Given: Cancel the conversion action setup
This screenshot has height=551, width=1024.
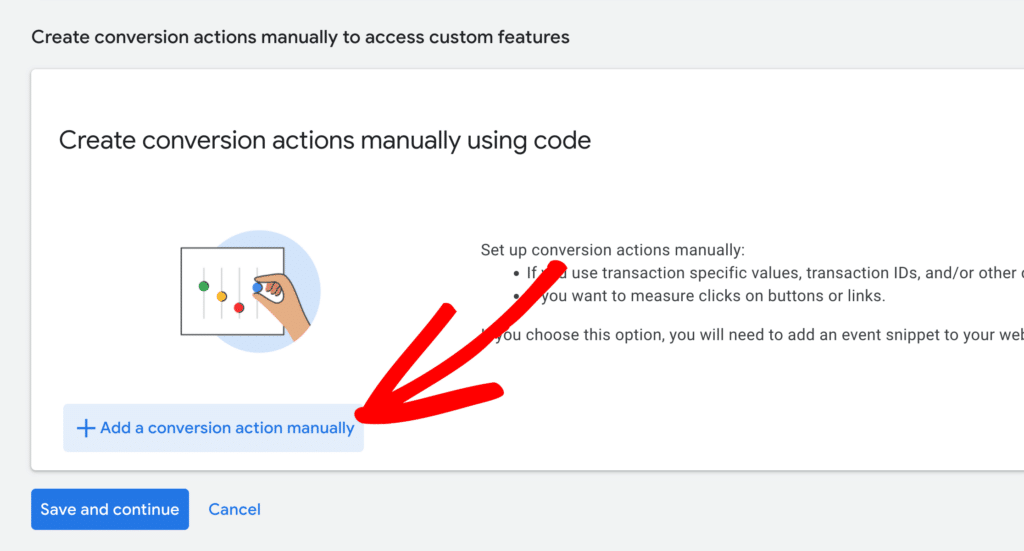Looking at the screenshot, I should click(x=234, y=509).
